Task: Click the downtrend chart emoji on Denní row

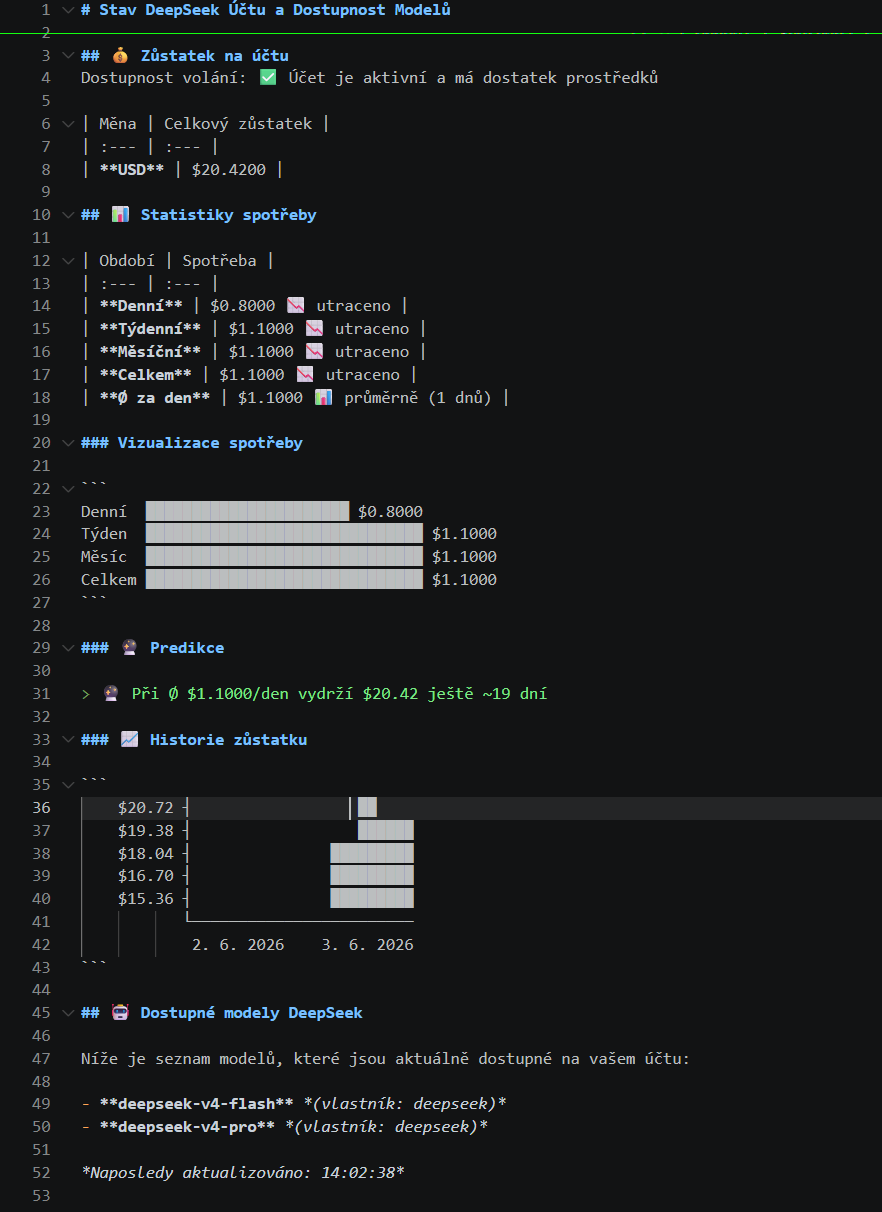Action: click(x=295, y=306)
